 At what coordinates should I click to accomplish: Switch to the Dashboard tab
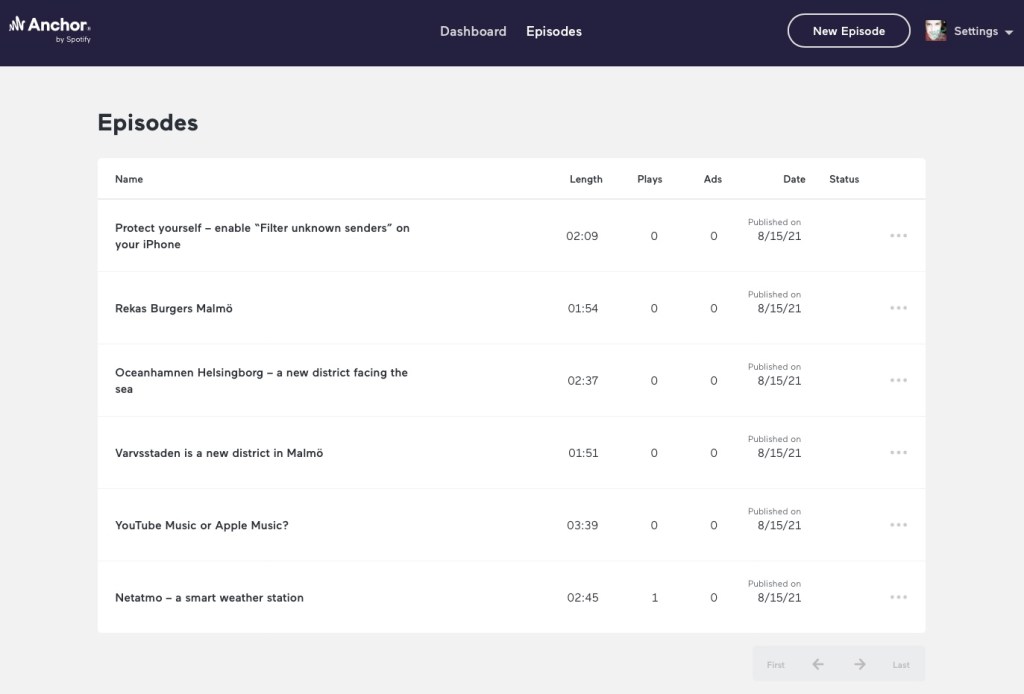[472, 31]
